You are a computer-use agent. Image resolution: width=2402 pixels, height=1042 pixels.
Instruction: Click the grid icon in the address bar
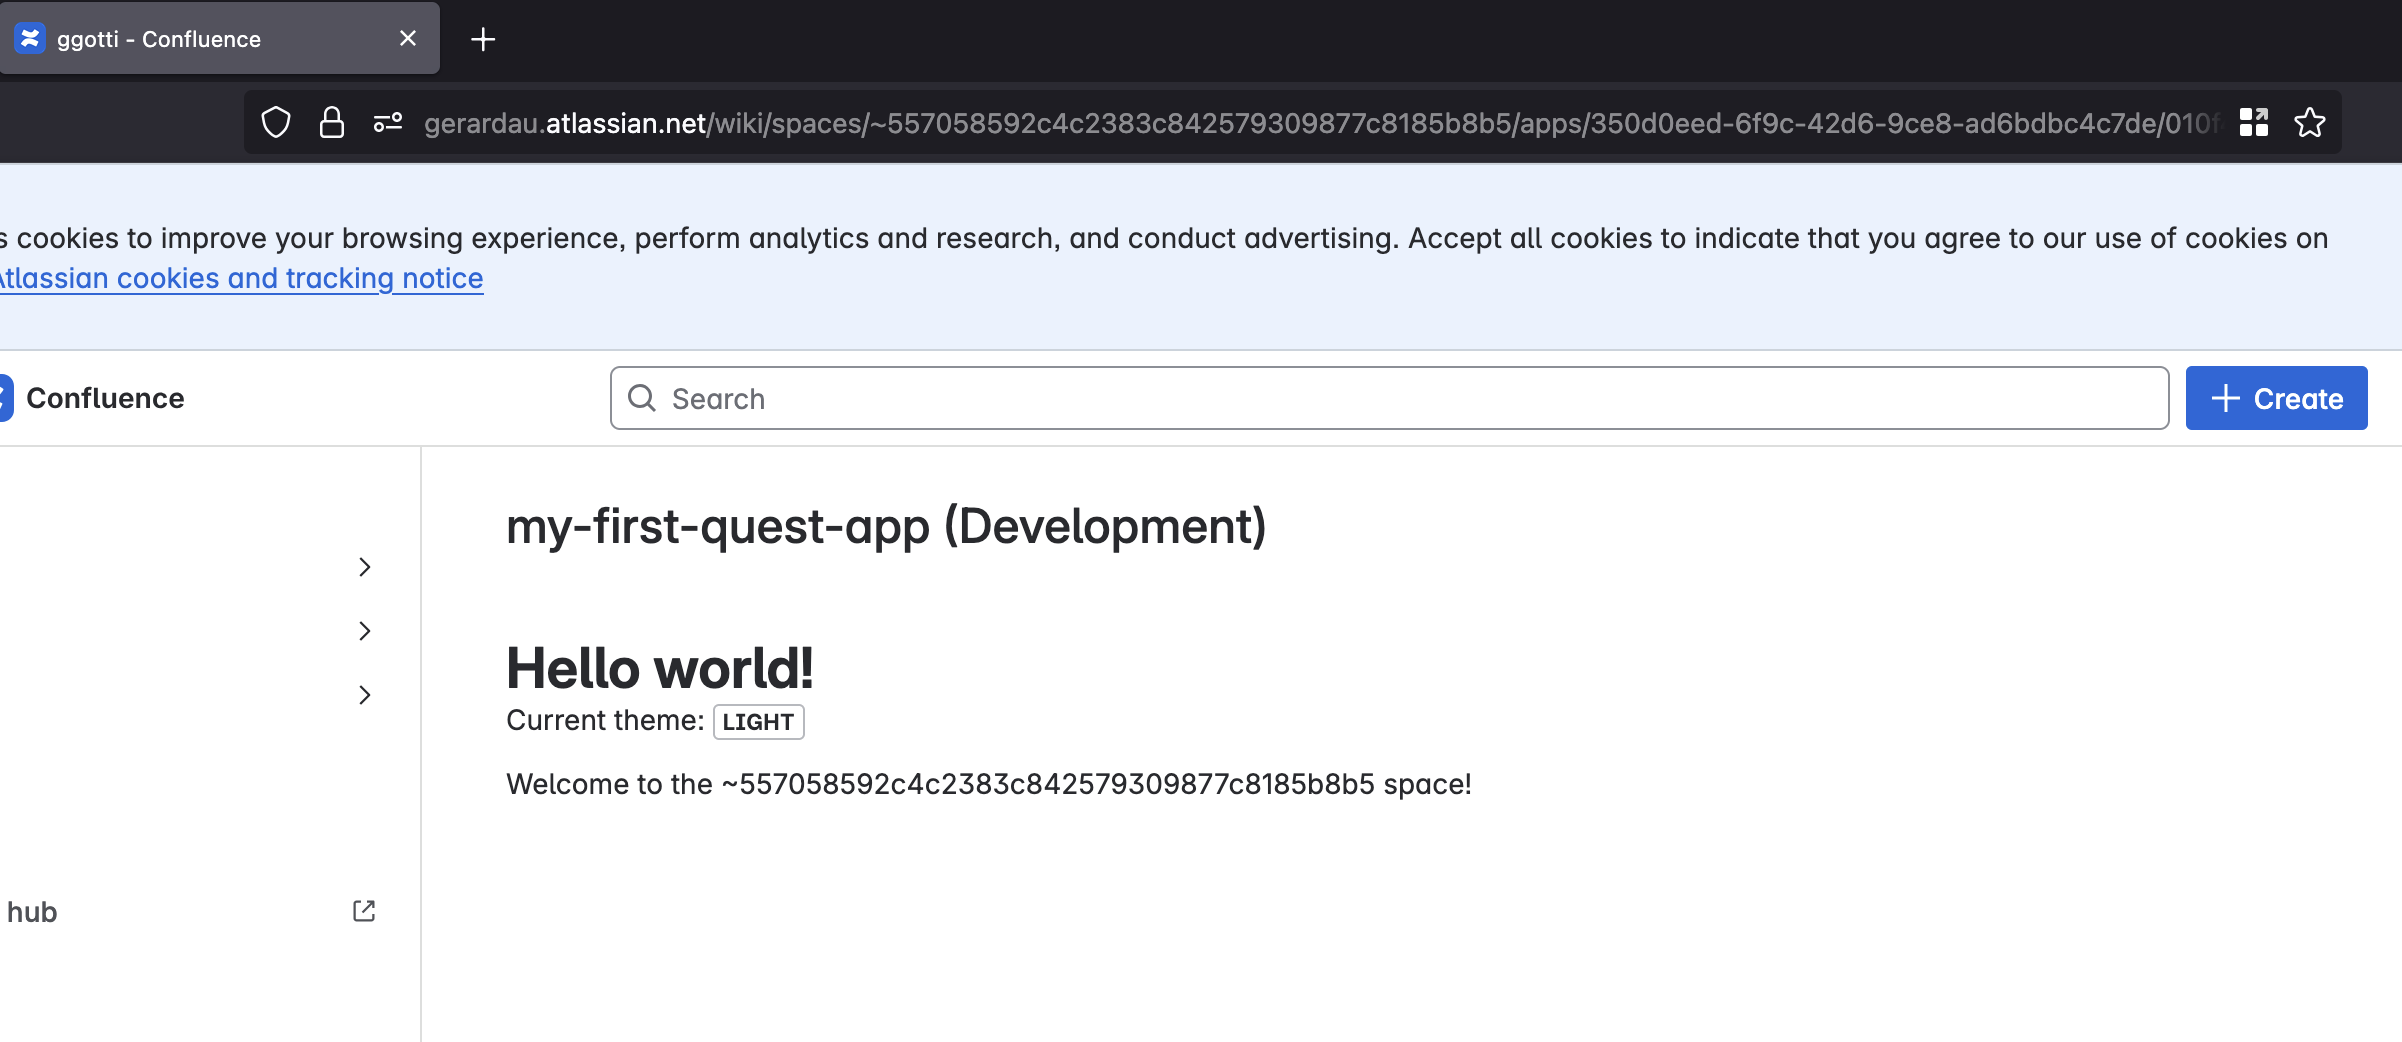pyautogui.click(x=2253, y=123)
